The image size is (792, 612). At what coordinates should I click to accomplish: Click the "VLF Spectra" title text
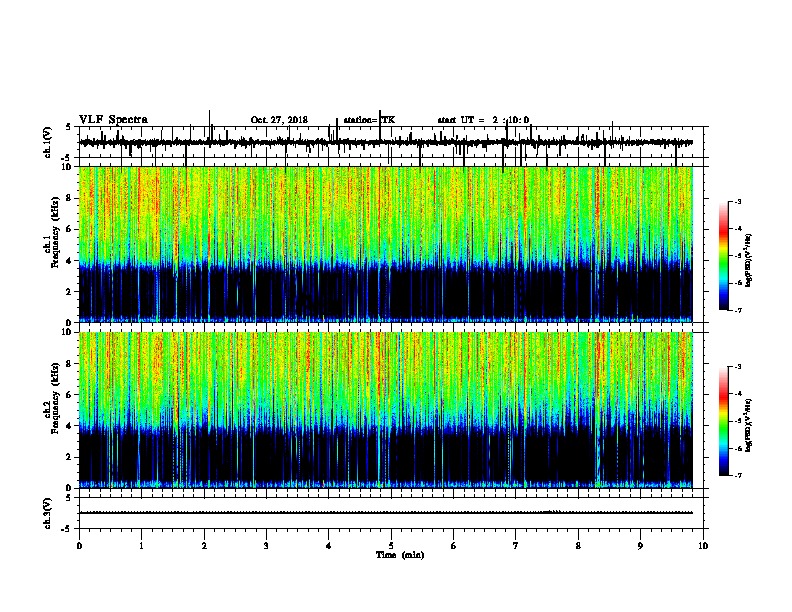point(113,120)
